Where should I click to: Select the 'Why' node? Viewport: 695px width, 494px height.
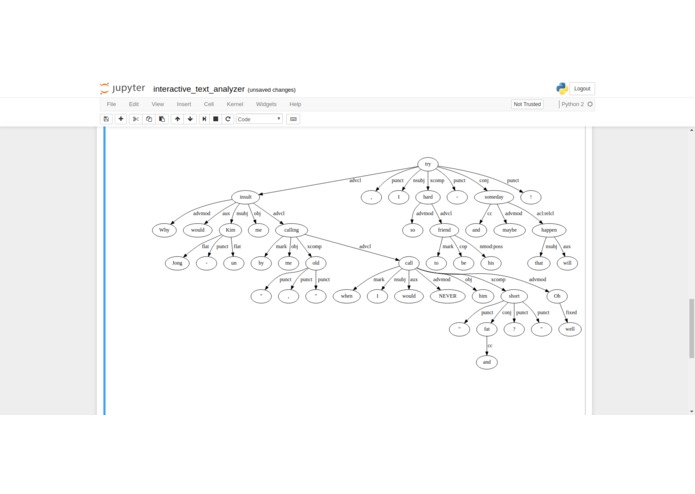pos(164,230)
